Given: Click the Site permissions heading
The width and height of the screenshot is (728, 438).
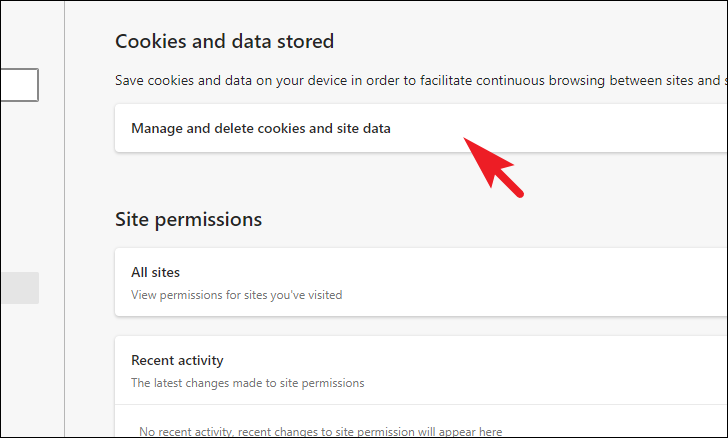Looking at the screenshot, I should coord(188,220).
